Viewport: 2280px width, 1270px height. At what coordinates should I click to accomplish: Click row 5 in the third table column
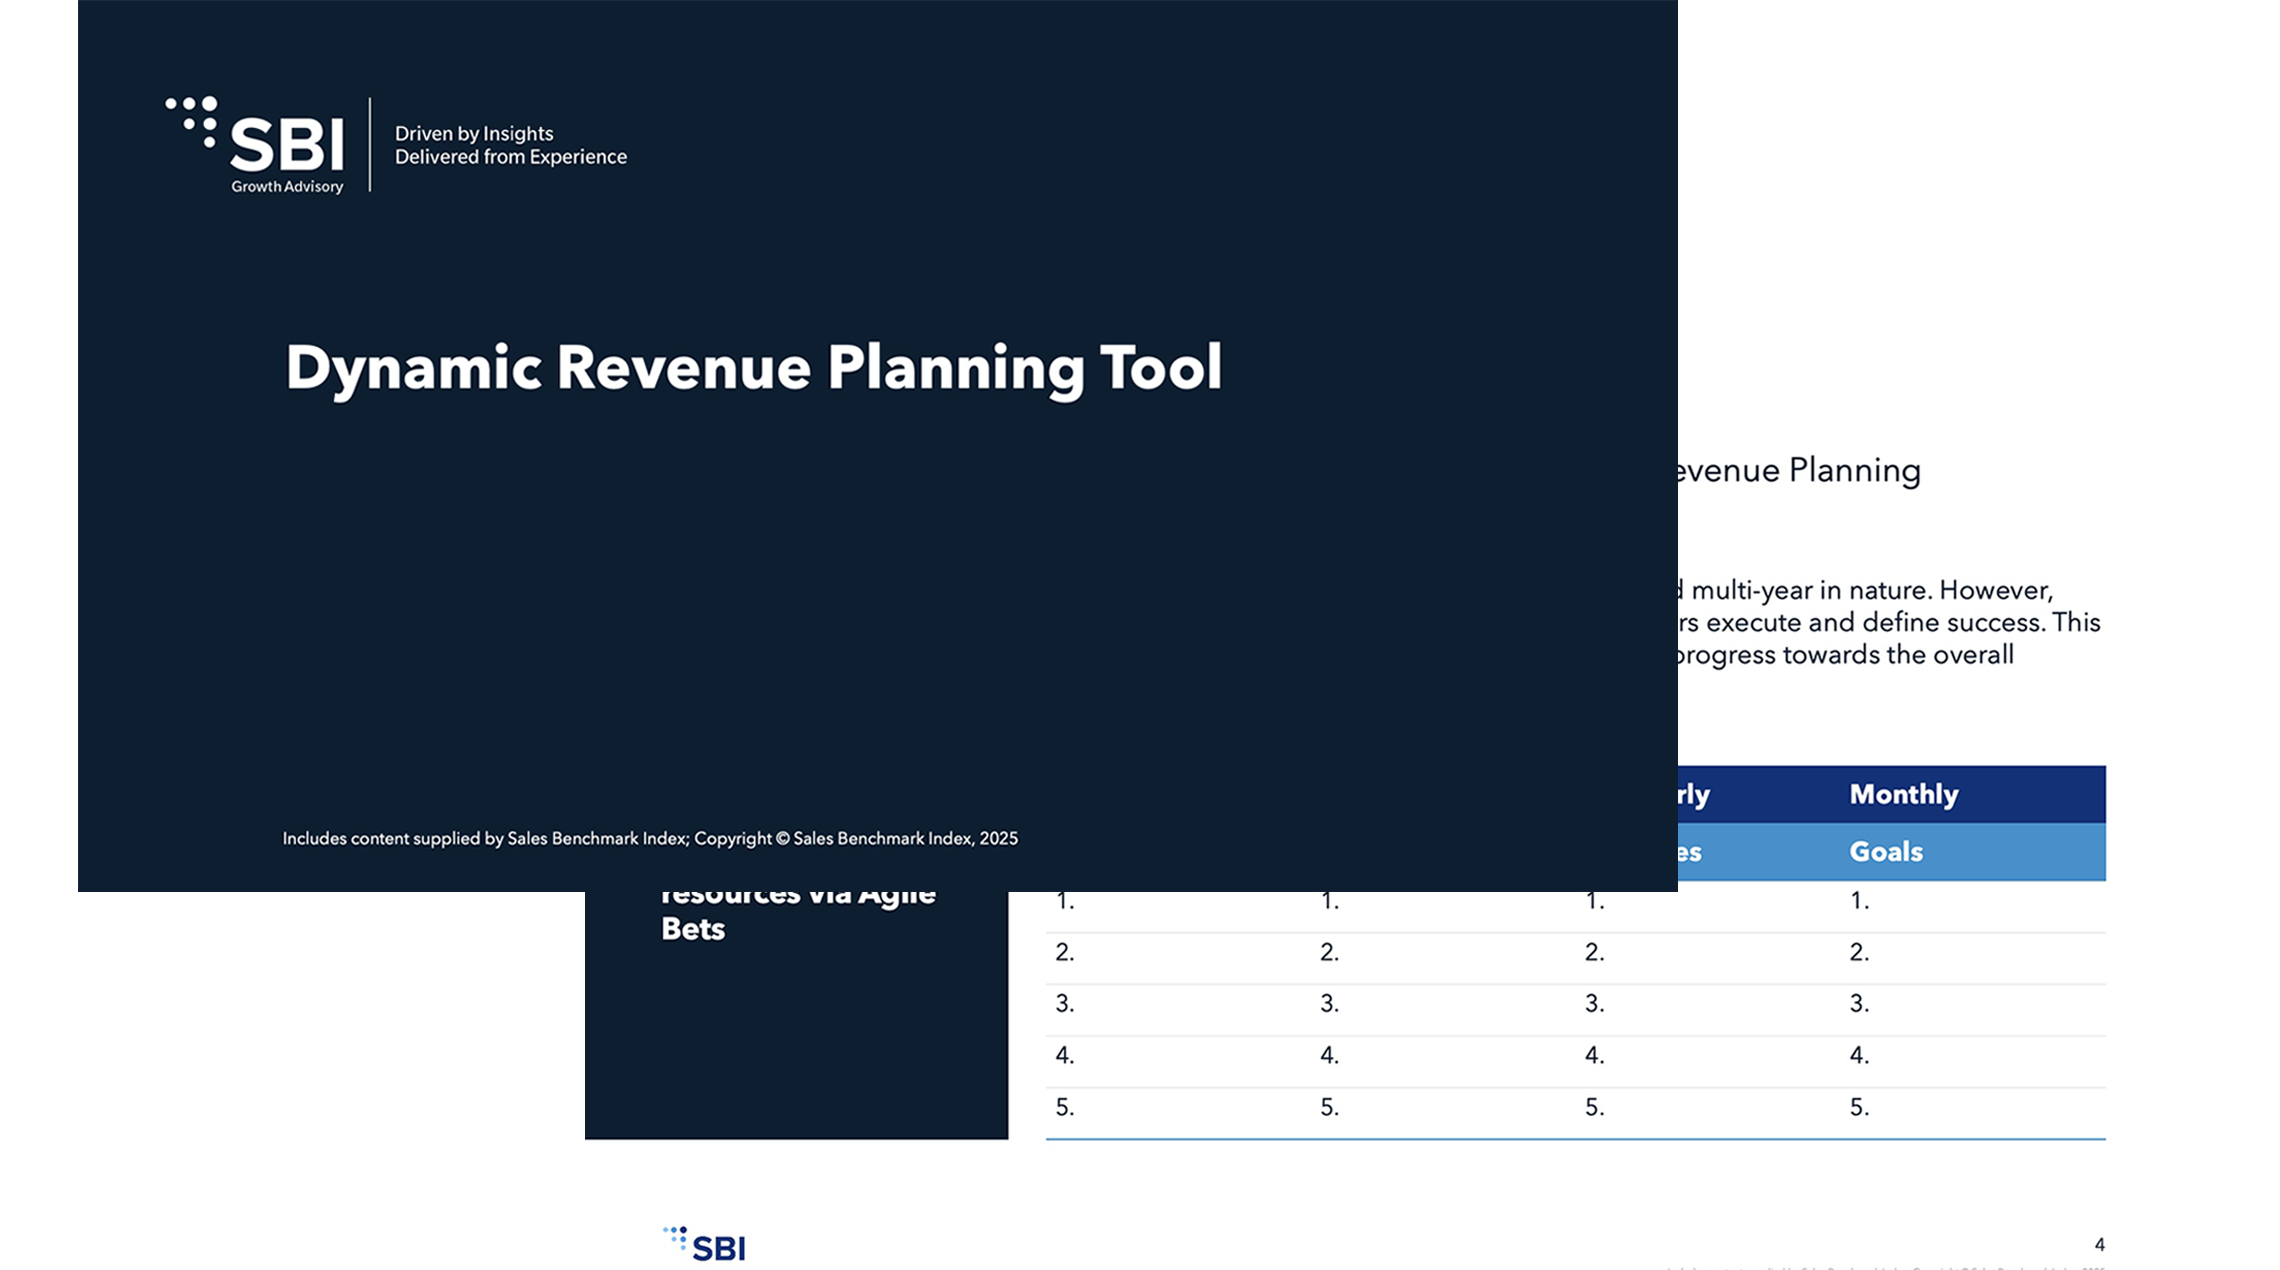click(1594, 1107)
